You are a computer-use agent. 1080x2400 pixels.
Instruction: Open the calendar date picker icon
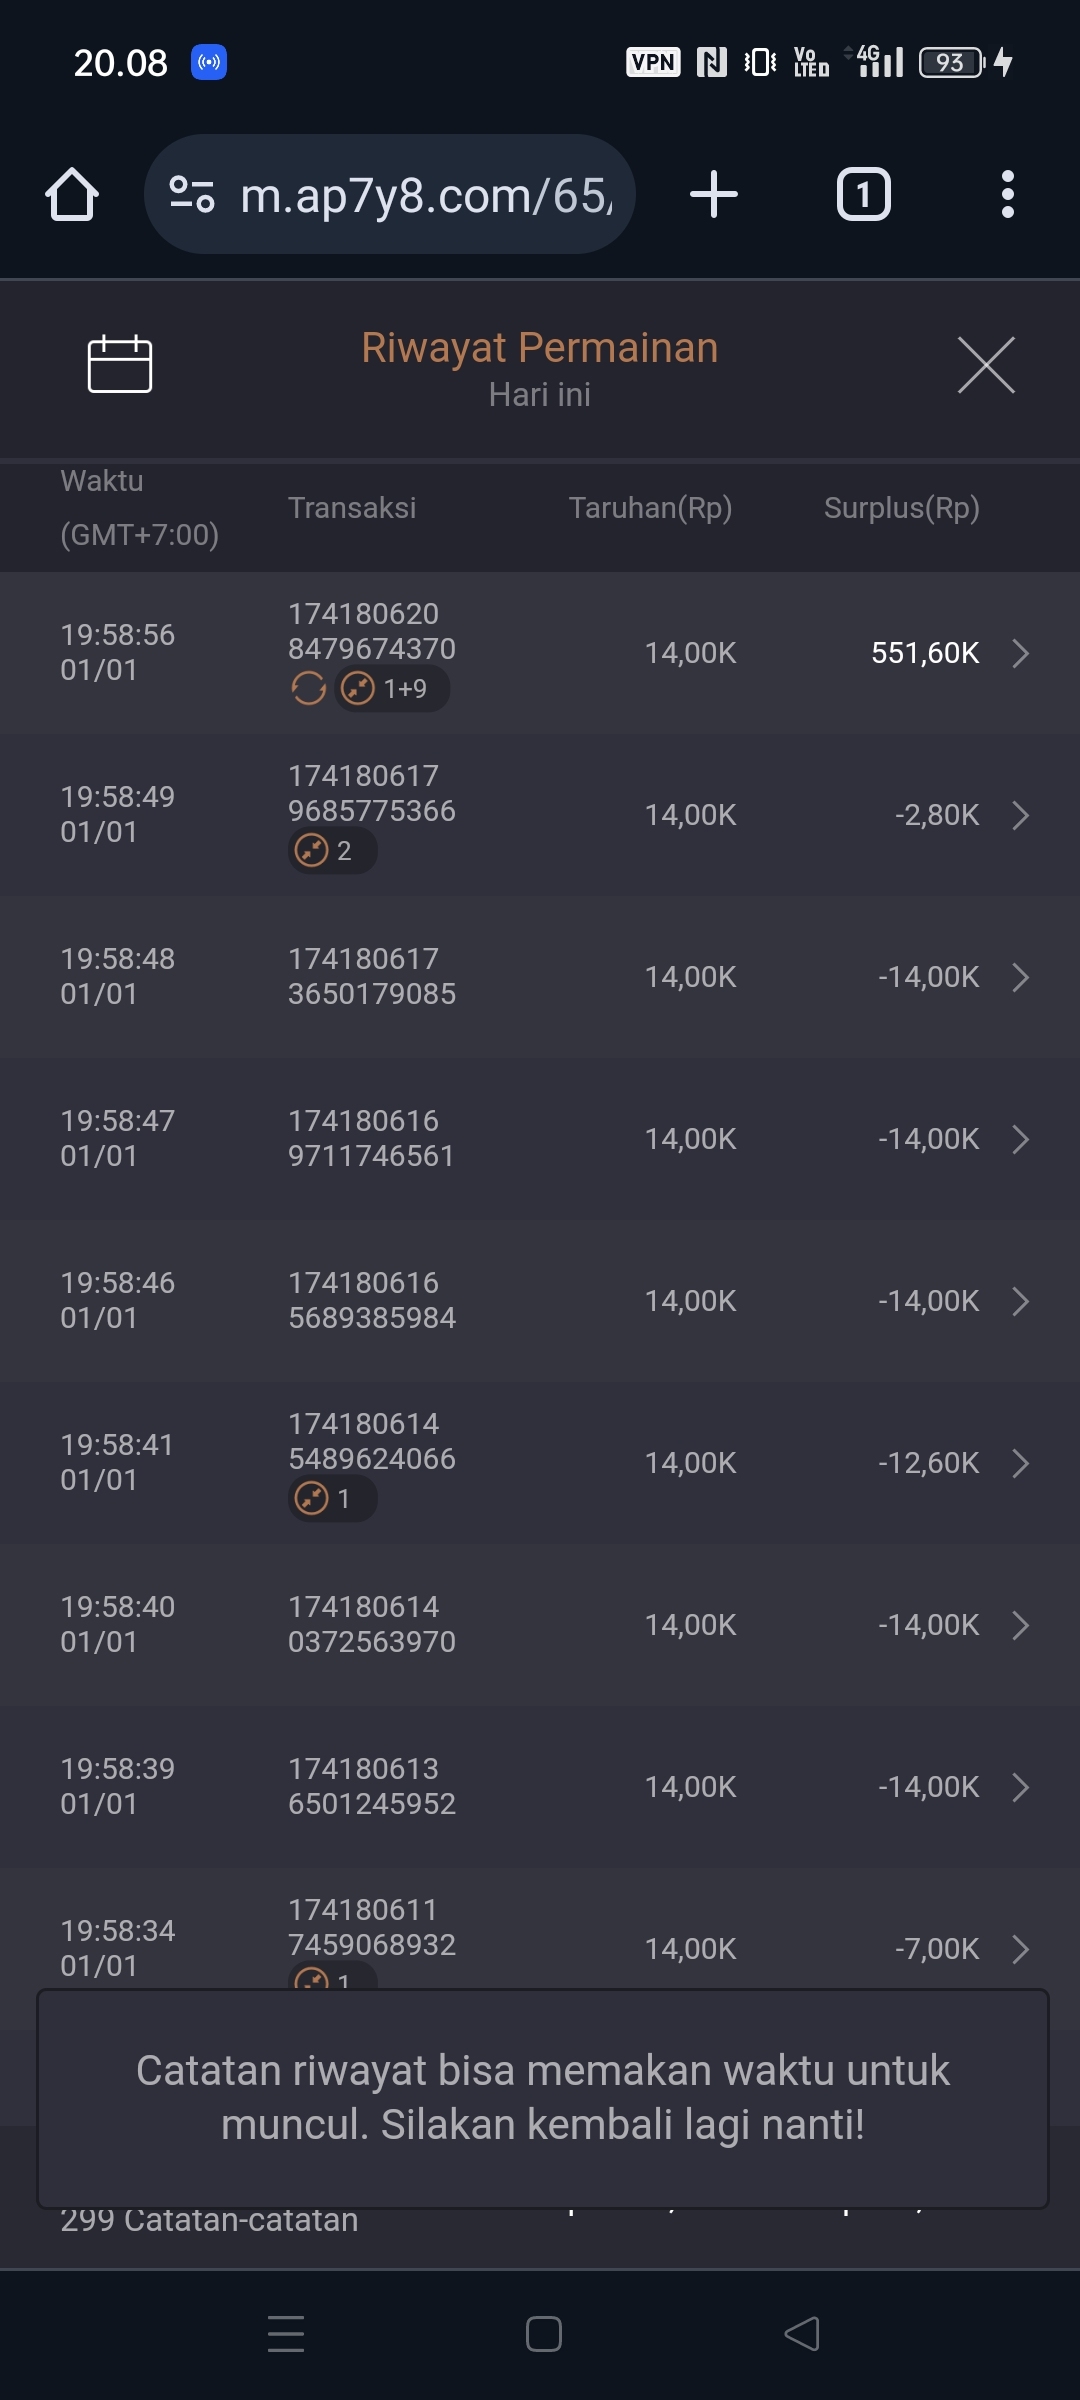point(120,364)
